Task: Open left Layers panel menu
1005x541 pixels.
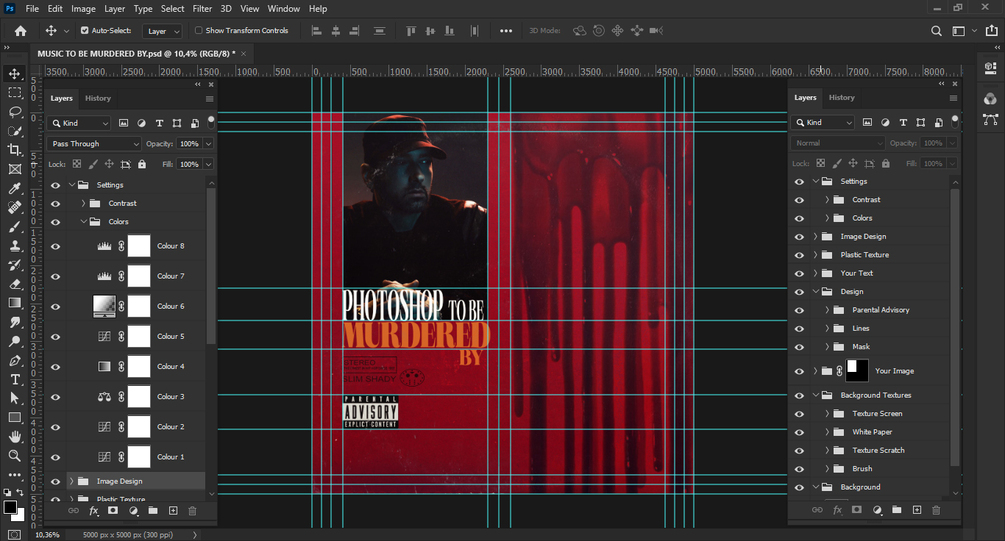Action: coord(209,99)
